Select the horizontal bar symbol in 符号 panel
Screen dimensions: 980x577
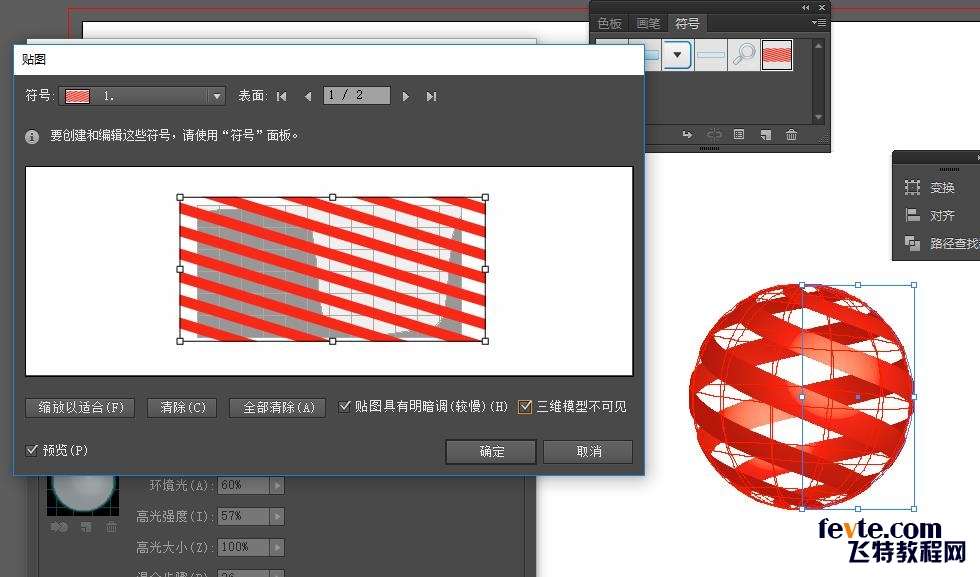pyautogui.click(x=710, y=54)
